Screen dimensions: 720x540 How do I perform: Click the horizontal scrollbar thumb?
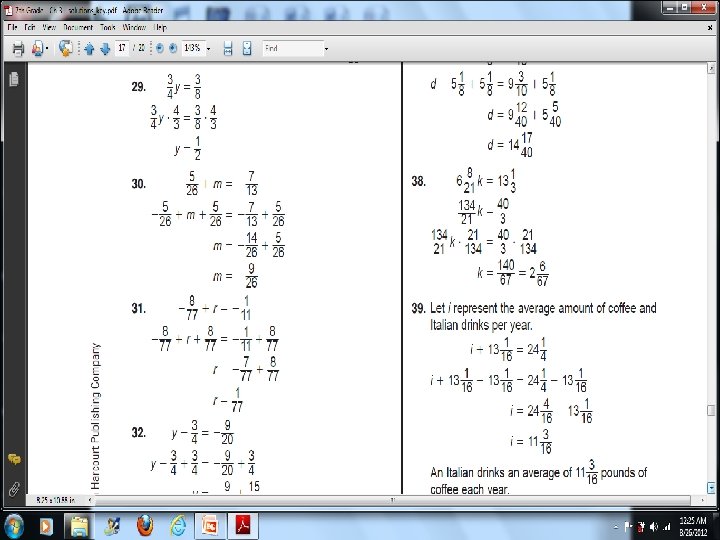pos(393,500)
